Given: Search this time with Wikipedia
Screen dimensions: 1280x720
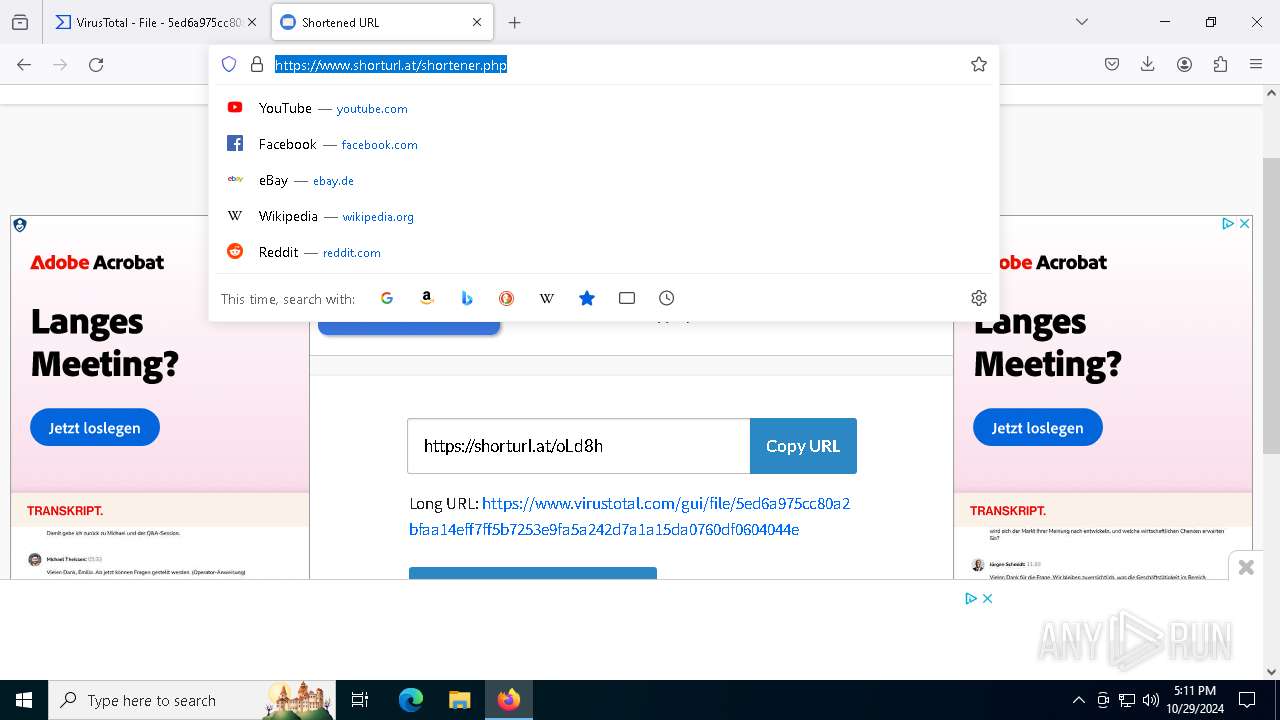Looking at the screenshot, I should [x=547, y=298].
